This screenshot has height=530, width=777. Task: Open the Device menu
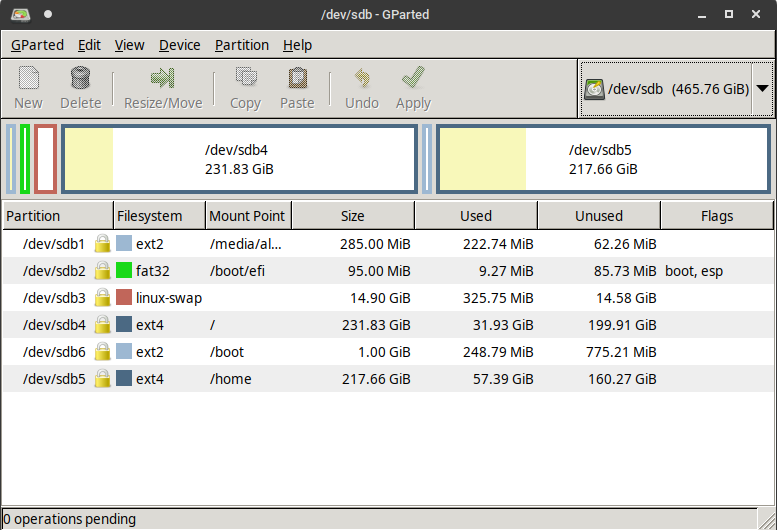click(179, 45)
